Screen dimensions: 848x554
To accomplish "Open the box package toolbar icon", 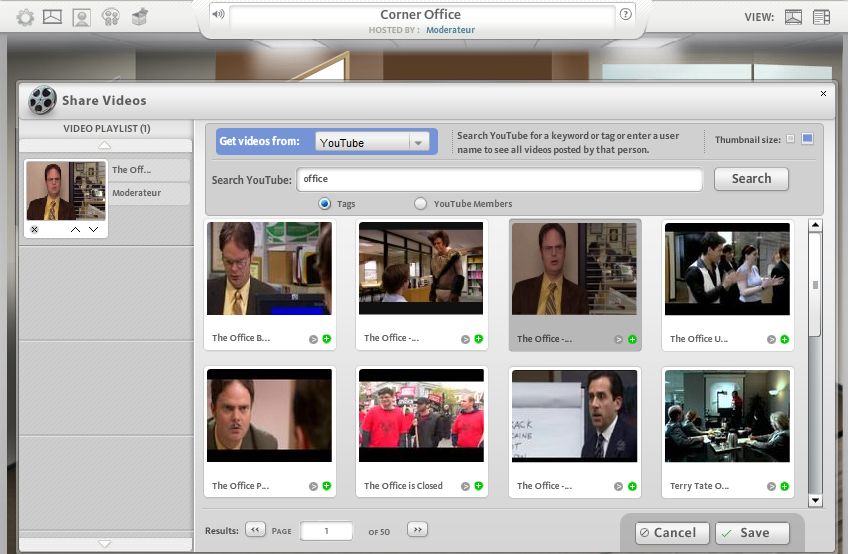I will coord(140,17).
